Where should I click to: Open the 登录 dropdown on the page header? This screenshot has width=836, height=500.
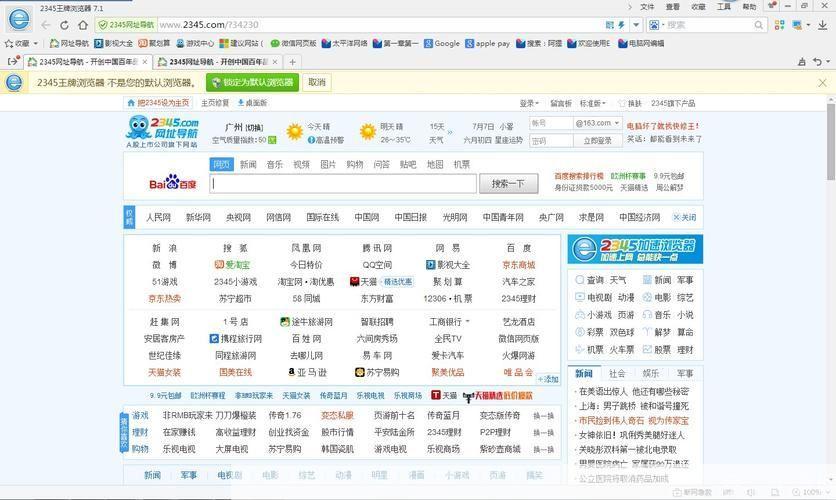point(529,103)
